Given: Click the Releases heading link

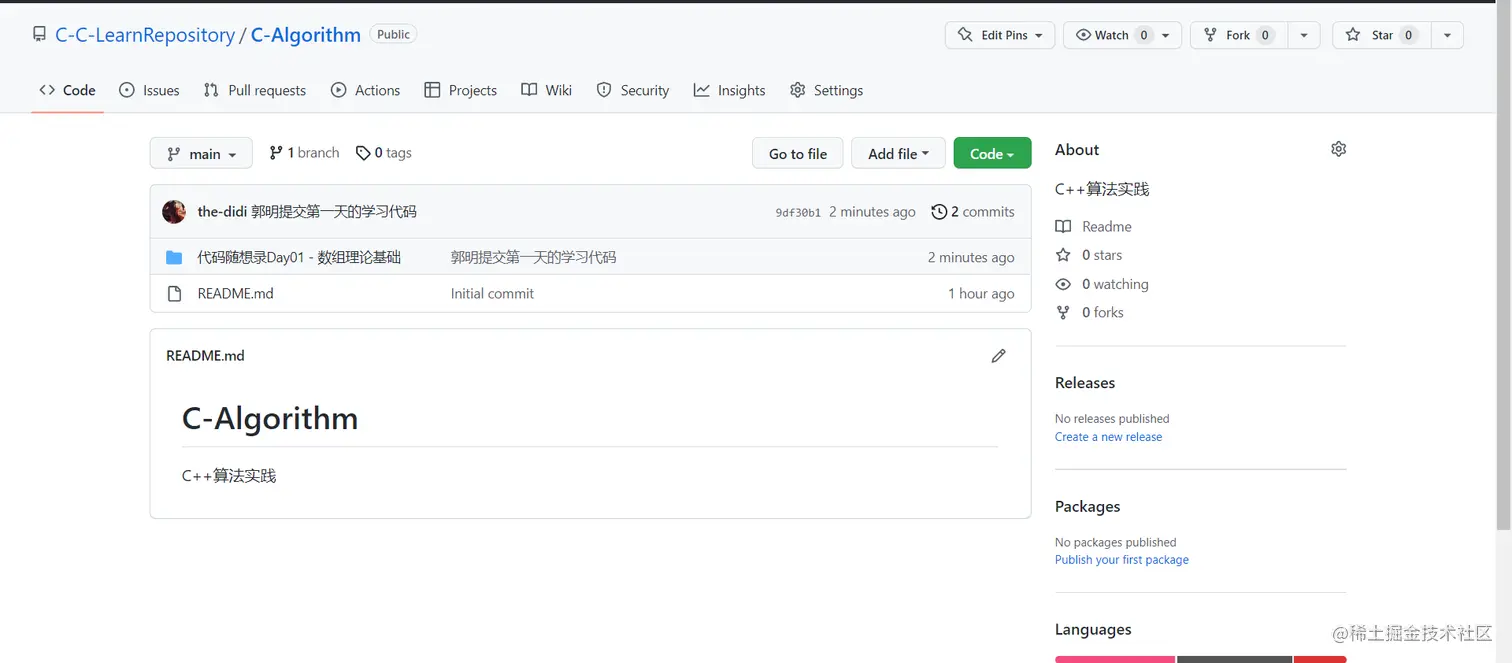Looking at the screenshot, I should tap(1085, 383).
